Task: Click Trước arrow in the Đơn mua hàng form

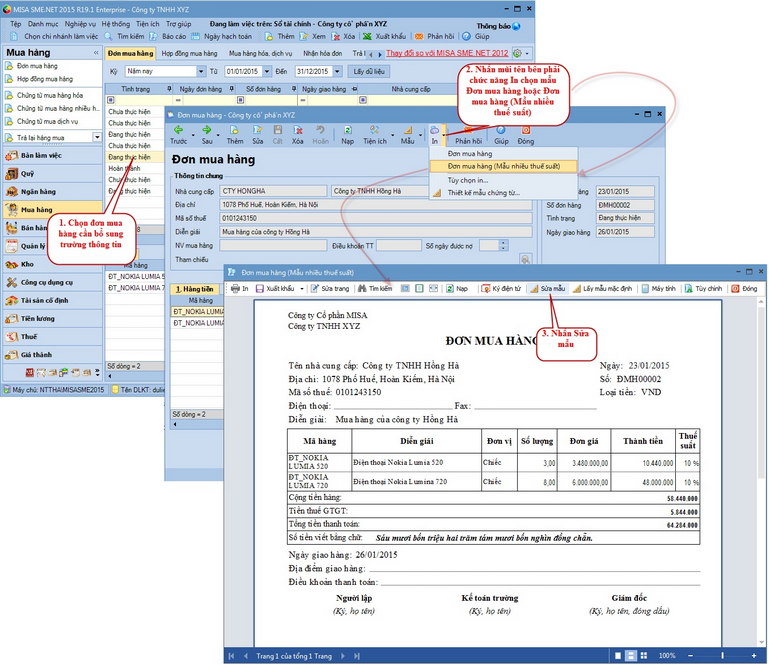Action: coord(179,134)
